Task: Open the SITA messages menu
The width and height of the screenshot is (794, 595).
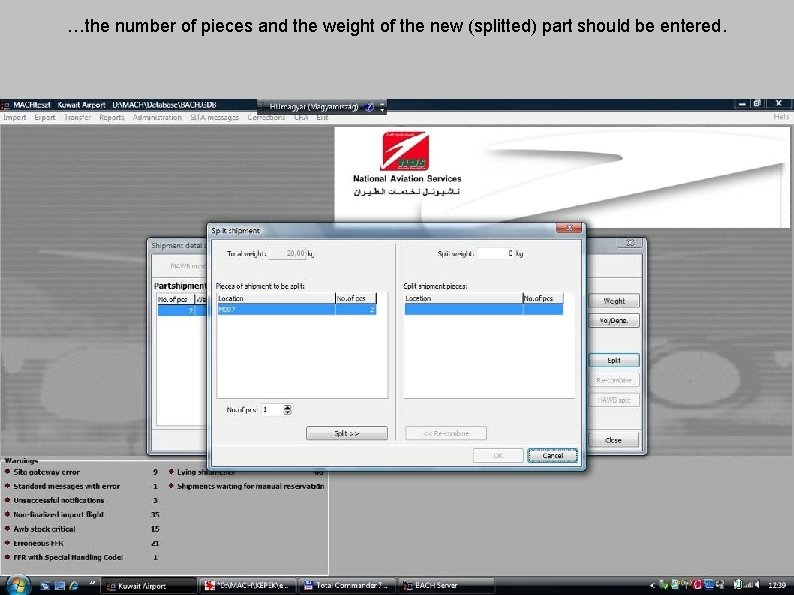Action: [x=214, y=117]
